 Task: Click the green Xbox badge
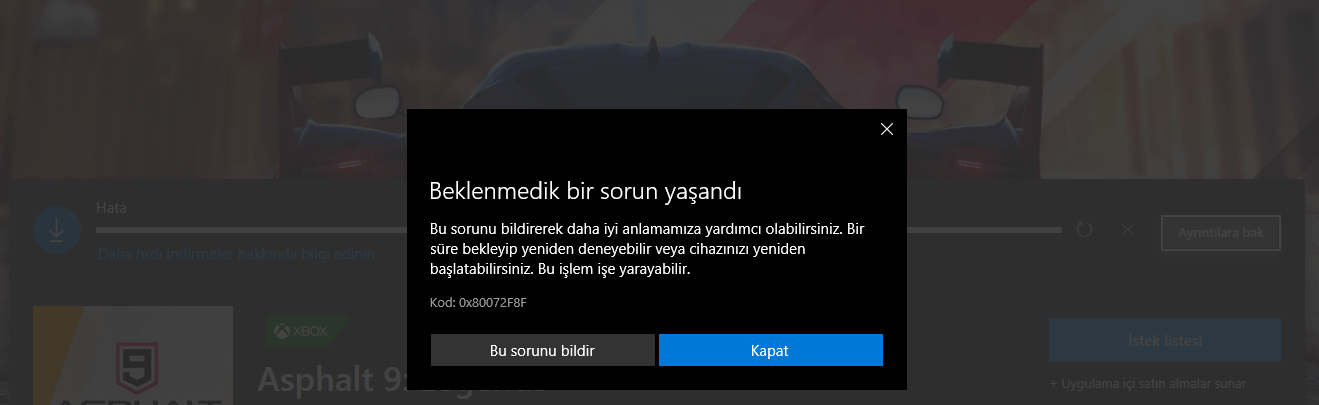coord(307,330)
